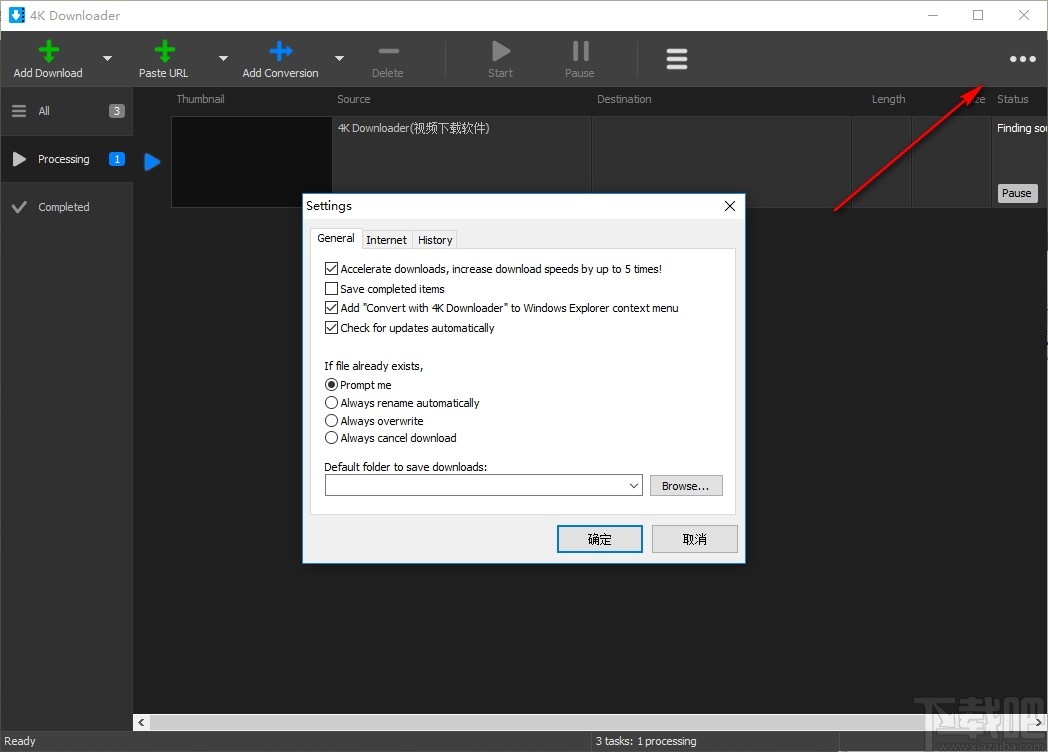Open the hamburger menu icon
The height and width of the screenshot is (752, 1048).
(676, 58)
